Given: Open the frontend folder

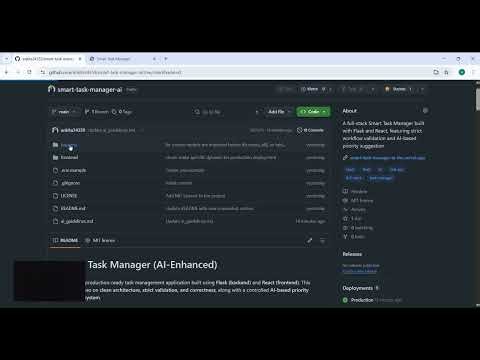Looking at the screenshot, I should click(69, 157).
